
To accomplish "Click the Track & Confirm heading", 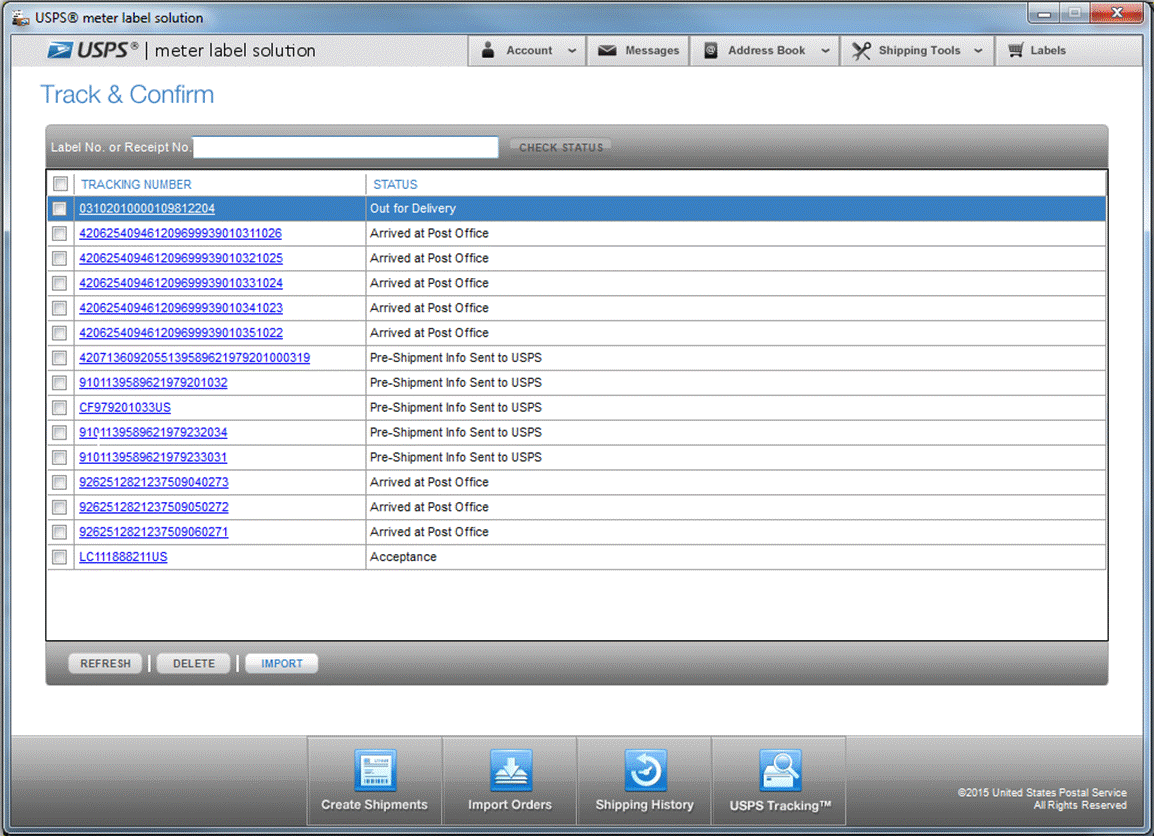I will coord(127,94).
